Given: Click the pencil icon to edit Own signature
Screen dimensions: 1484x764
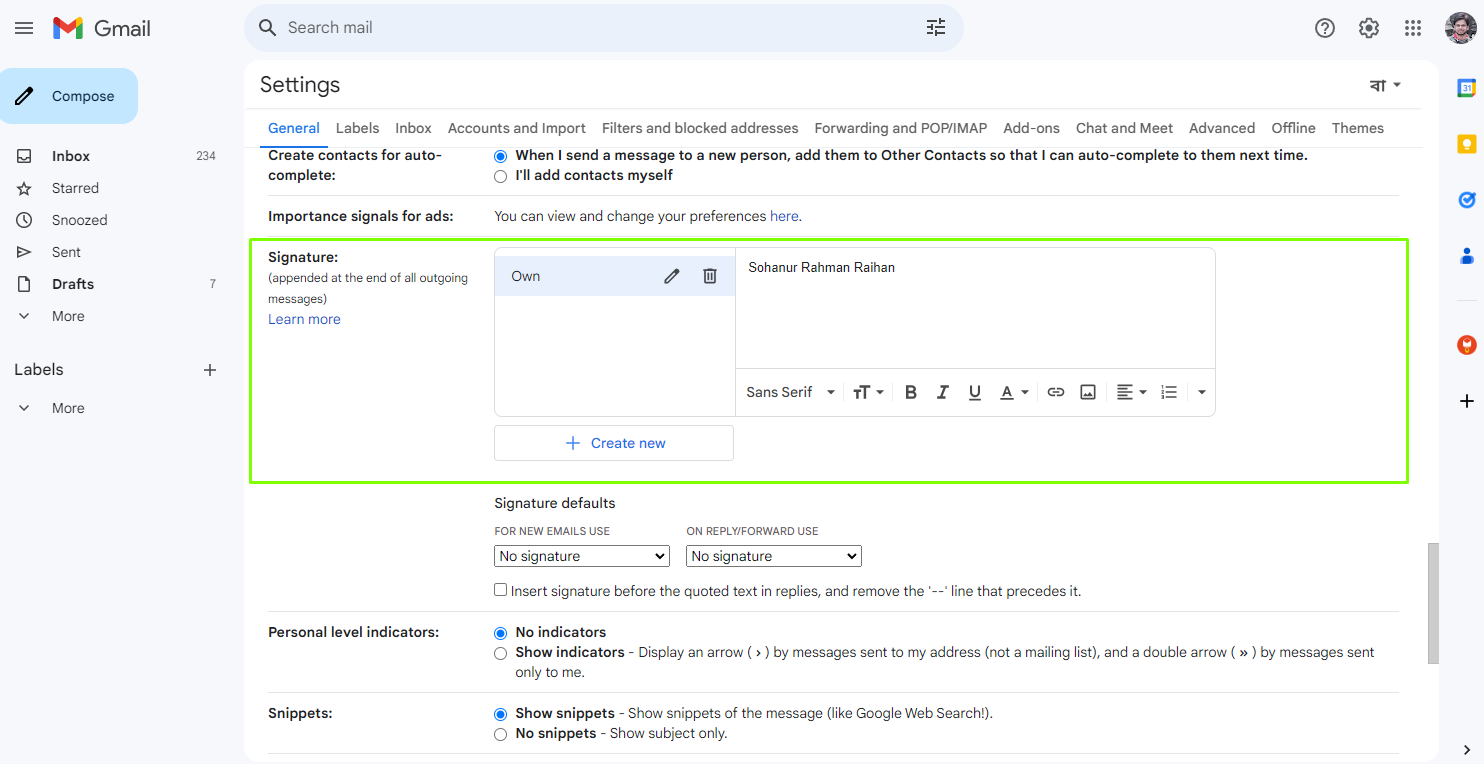Looking at the screenshot, I should pos(672,276).
